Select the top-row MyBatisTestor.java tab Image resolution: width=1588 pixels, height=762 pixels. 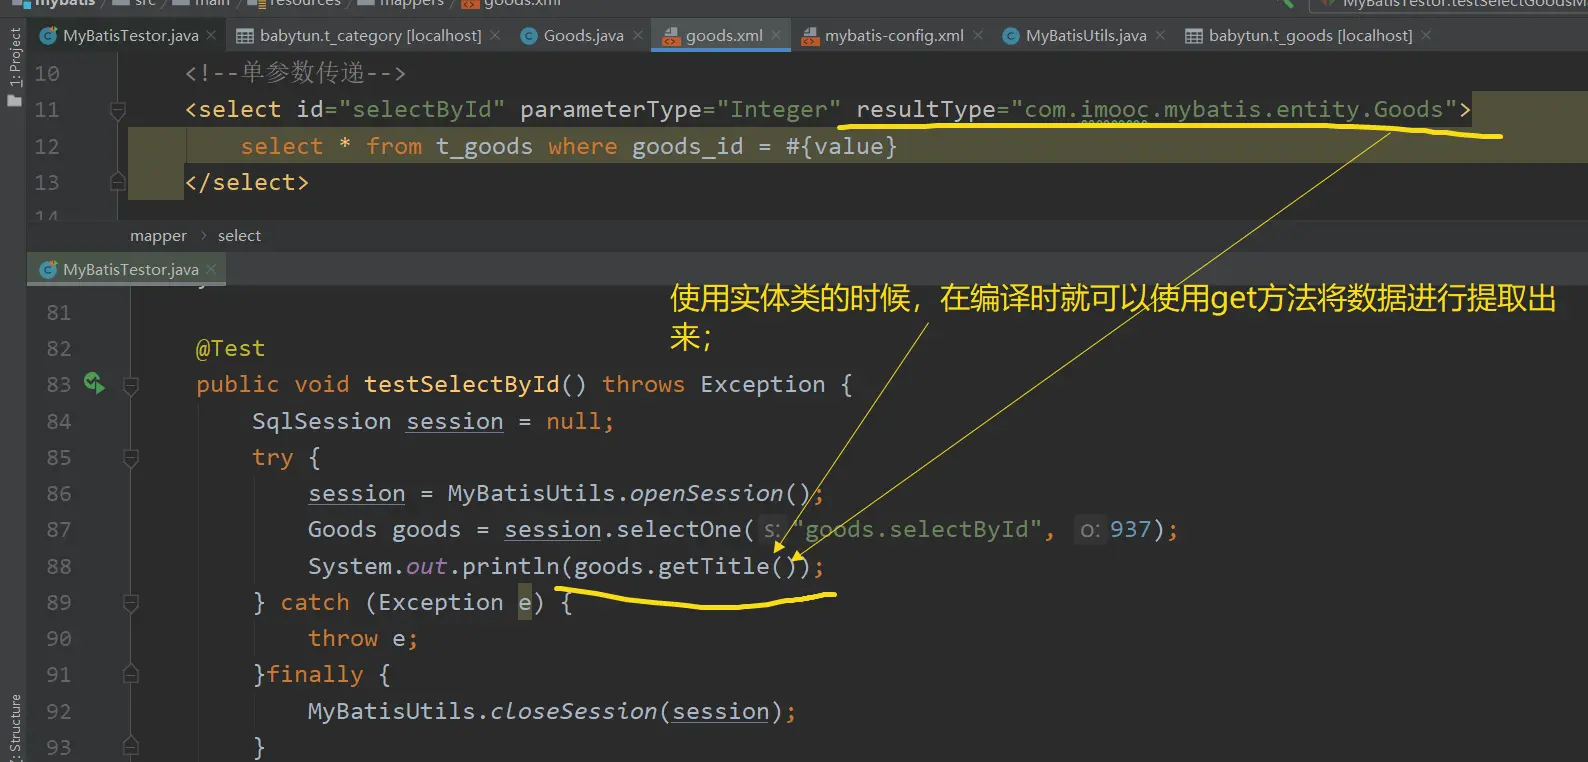pyautogui.click(x=130, y=36)
